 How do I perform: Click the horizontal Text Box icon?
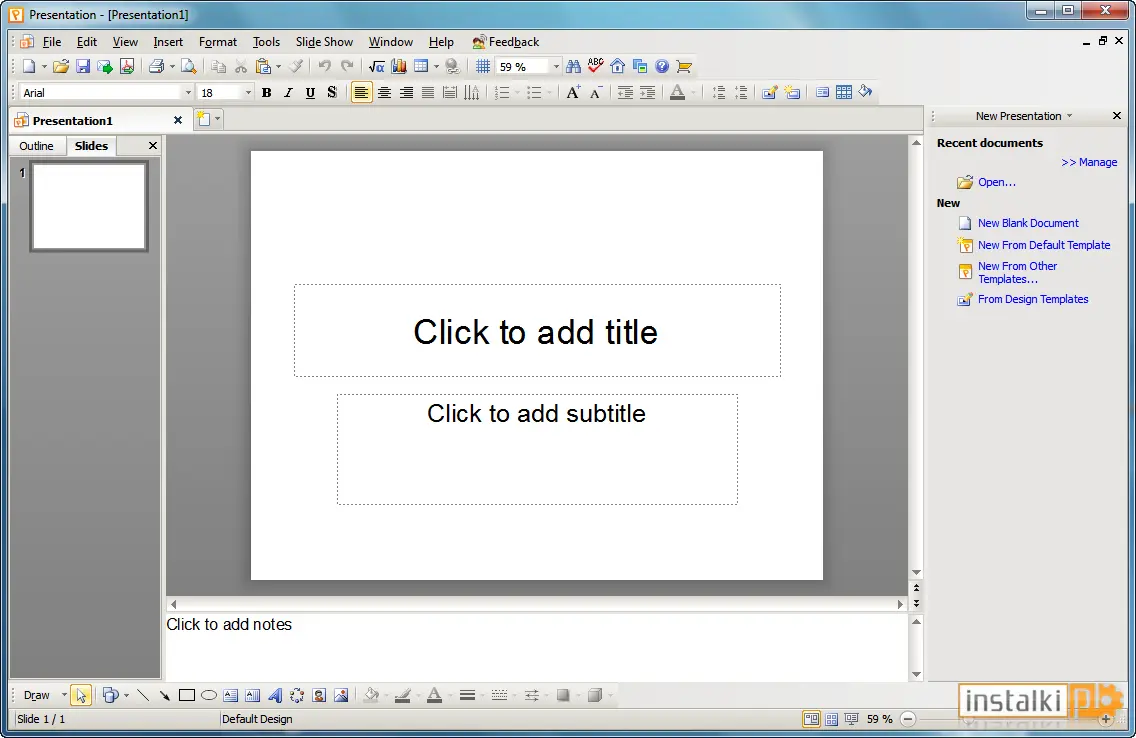pyautogui.click(x=230, y=695)
